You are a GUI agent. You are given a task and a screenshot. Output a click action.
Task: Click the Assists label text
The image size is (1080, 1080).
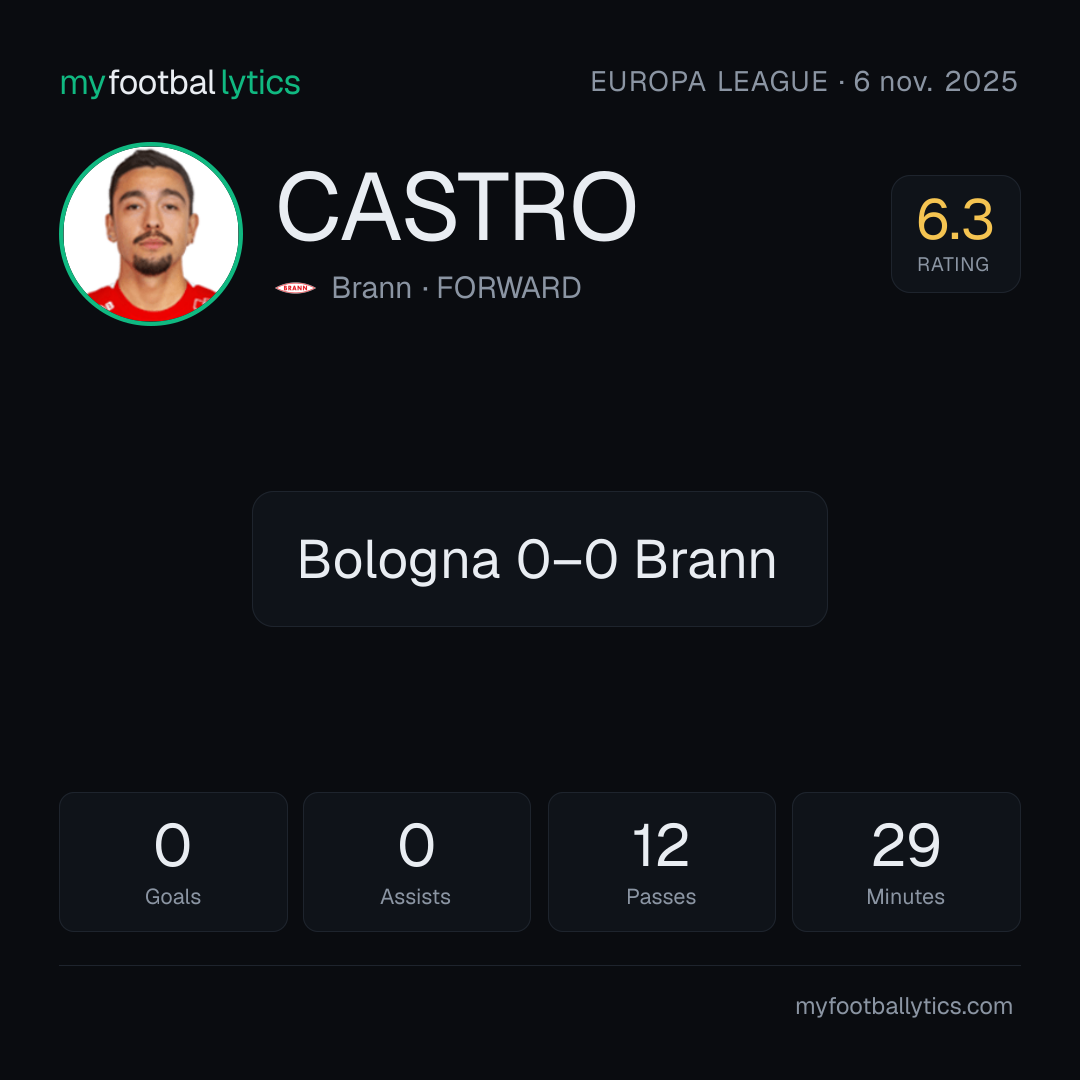pyautogui.click(x=415, y=897)
